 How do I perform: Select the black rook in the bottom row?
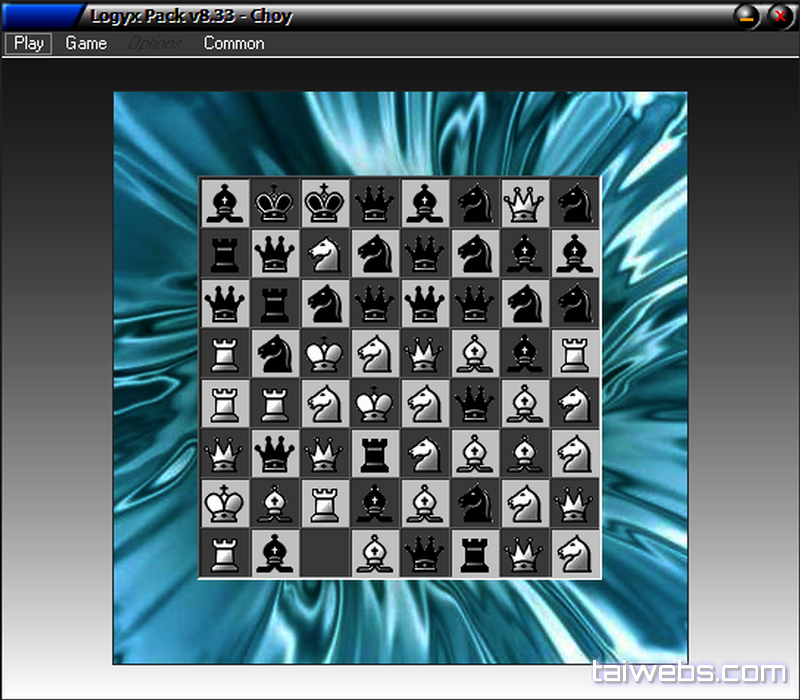pyautogui.click(x=475, y=552)
